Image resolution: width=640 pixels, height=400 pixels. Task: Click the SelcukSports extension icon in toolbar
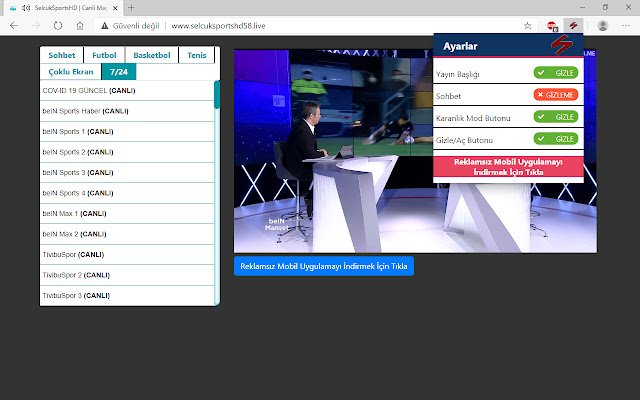[573, 26]
